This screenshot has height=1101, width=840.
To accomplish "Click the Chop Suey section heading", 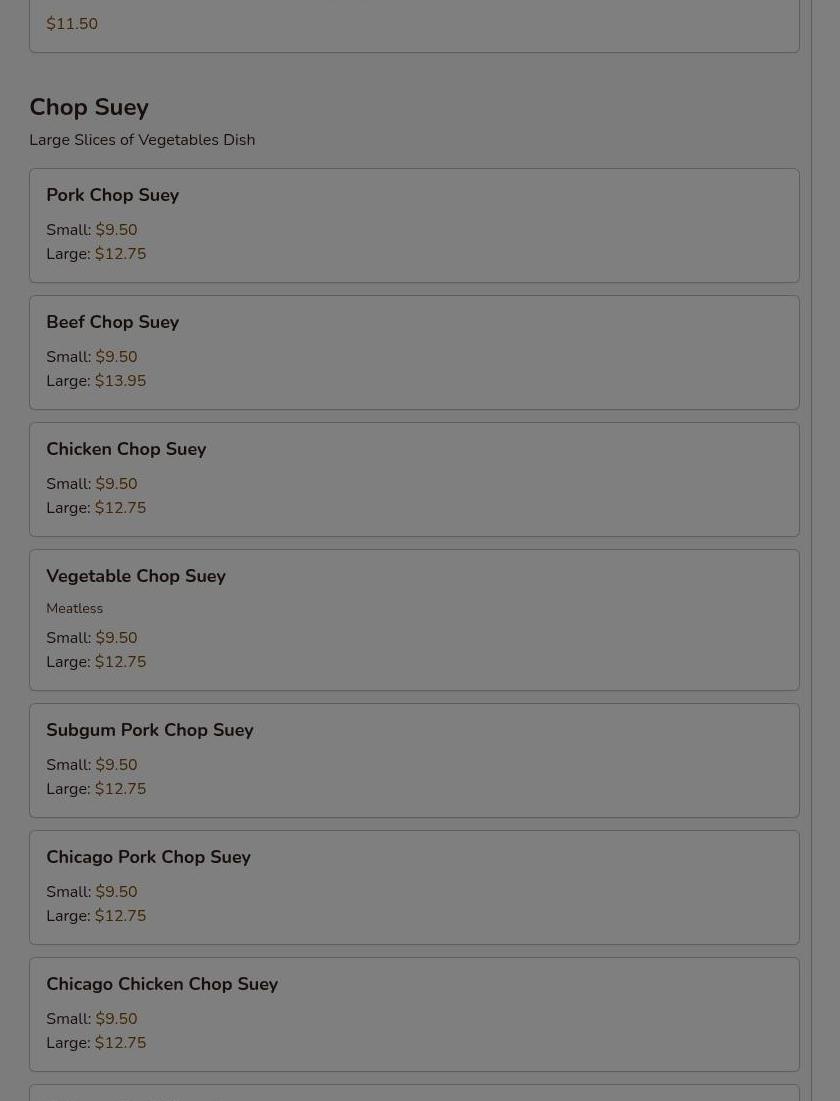I will pyautogui.click(x=89, y=107).
